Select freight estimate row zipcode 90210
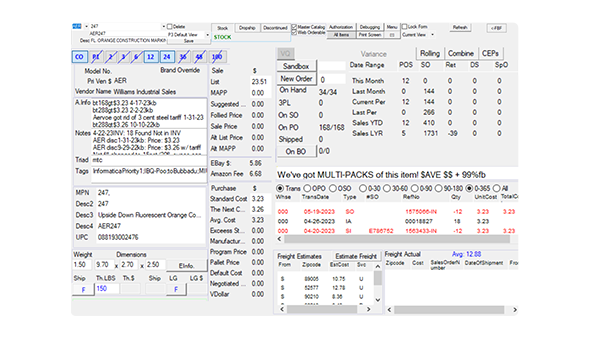The height and width of the screenshot is (360, 590). pos(324,296)
